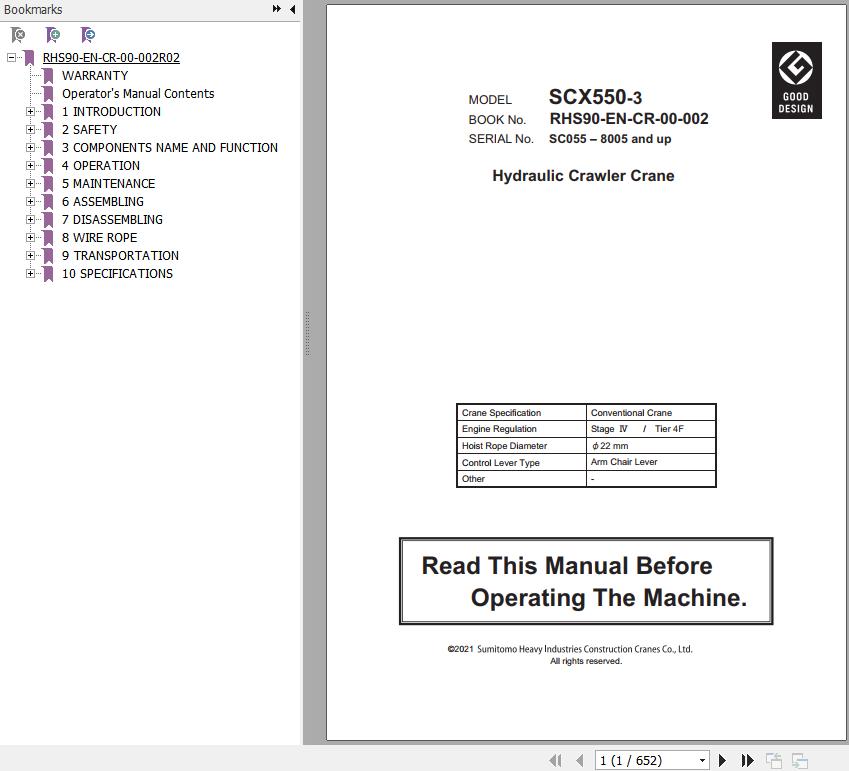
Task: Click the go-to bookmark arrow icon
Action: [x=88, y=35]
